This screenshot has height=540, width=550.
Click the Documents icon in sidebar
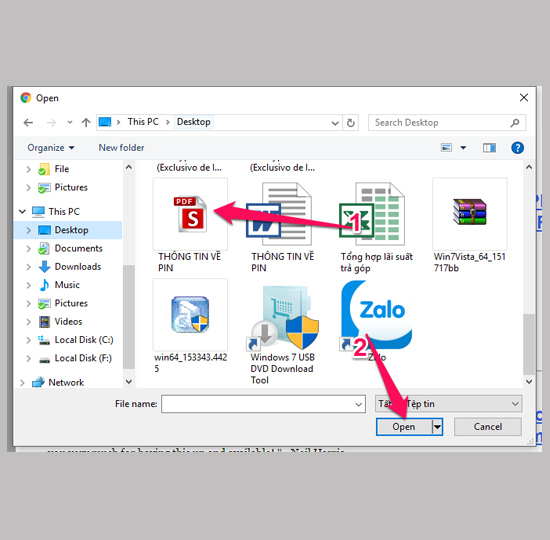tap(44, 248)
